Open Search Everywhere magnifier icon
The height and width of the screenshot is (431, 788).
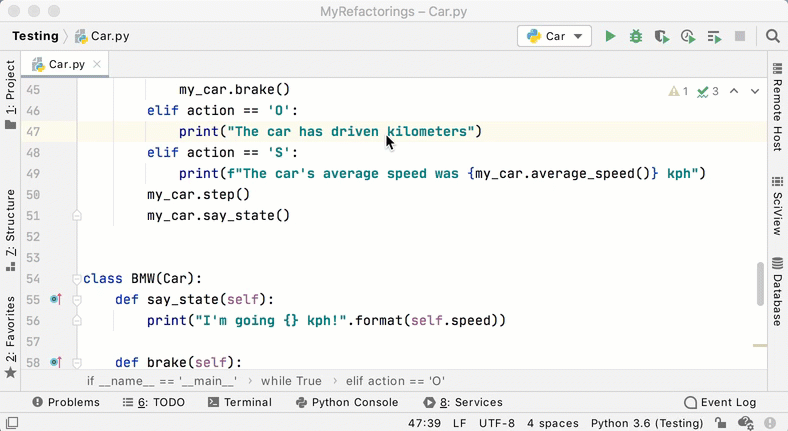click(772, 37)
